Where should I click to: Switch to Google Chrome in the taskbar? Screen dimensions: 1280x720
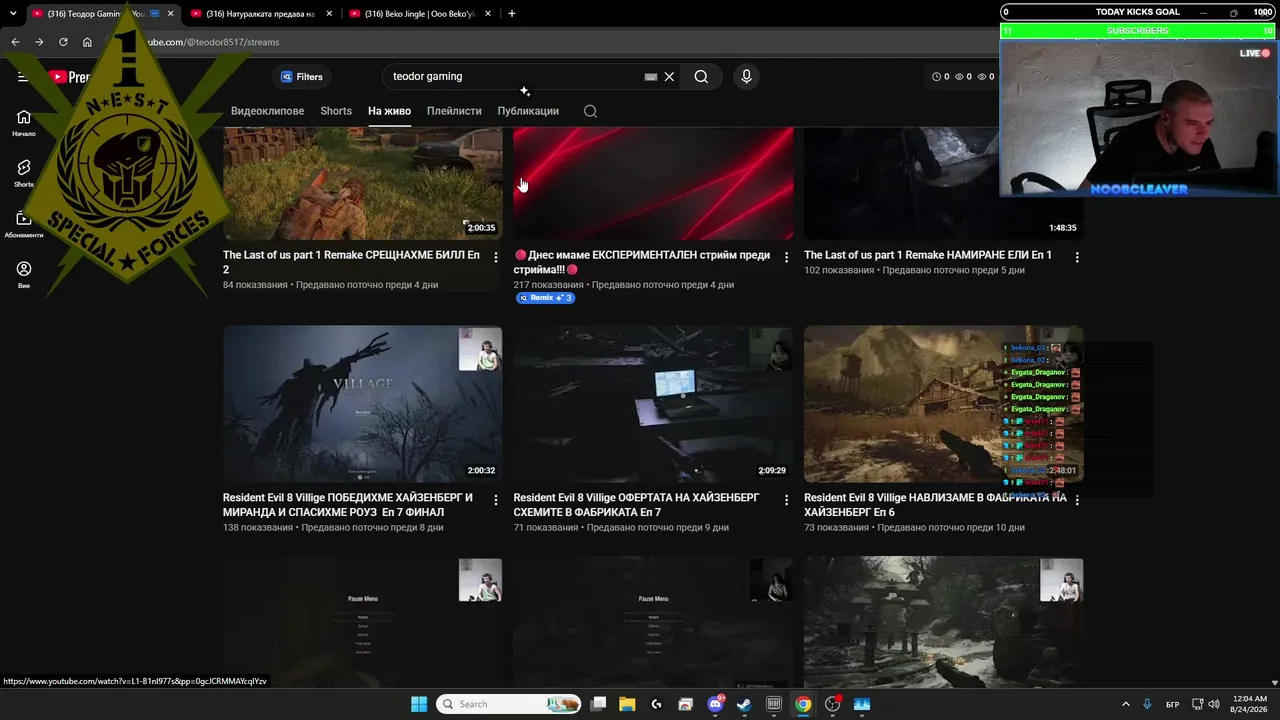pyautogui.click(x=803, y=704)
